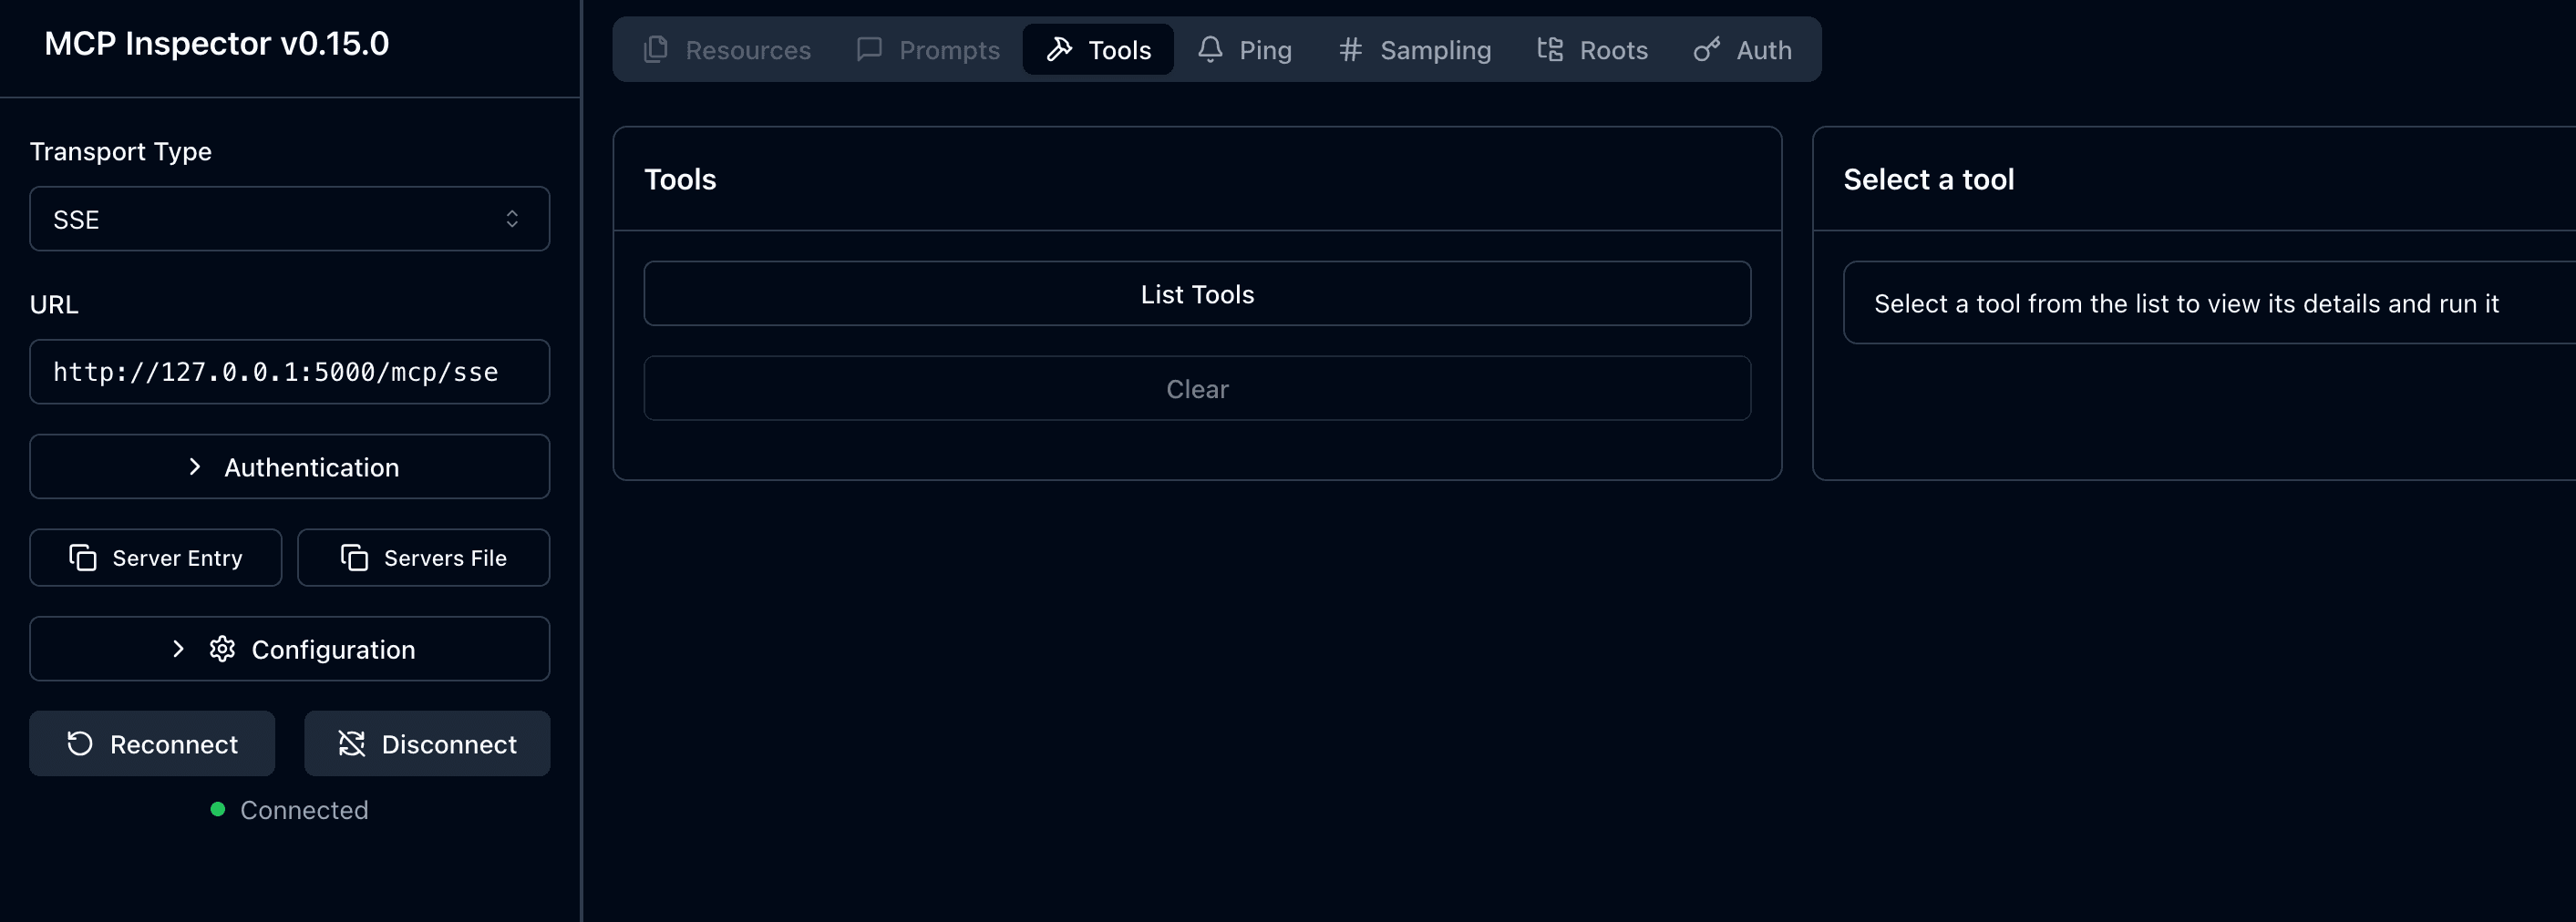
Task: Click the URL input field
Action: point(290,372)
